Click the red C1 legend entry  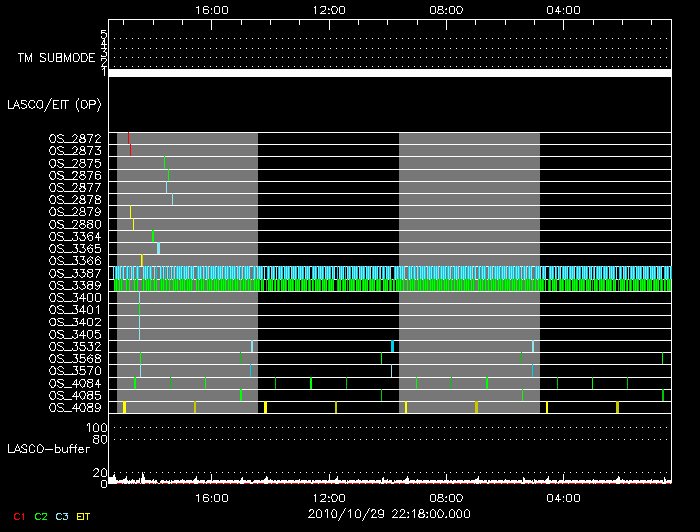tap(19, 515)
